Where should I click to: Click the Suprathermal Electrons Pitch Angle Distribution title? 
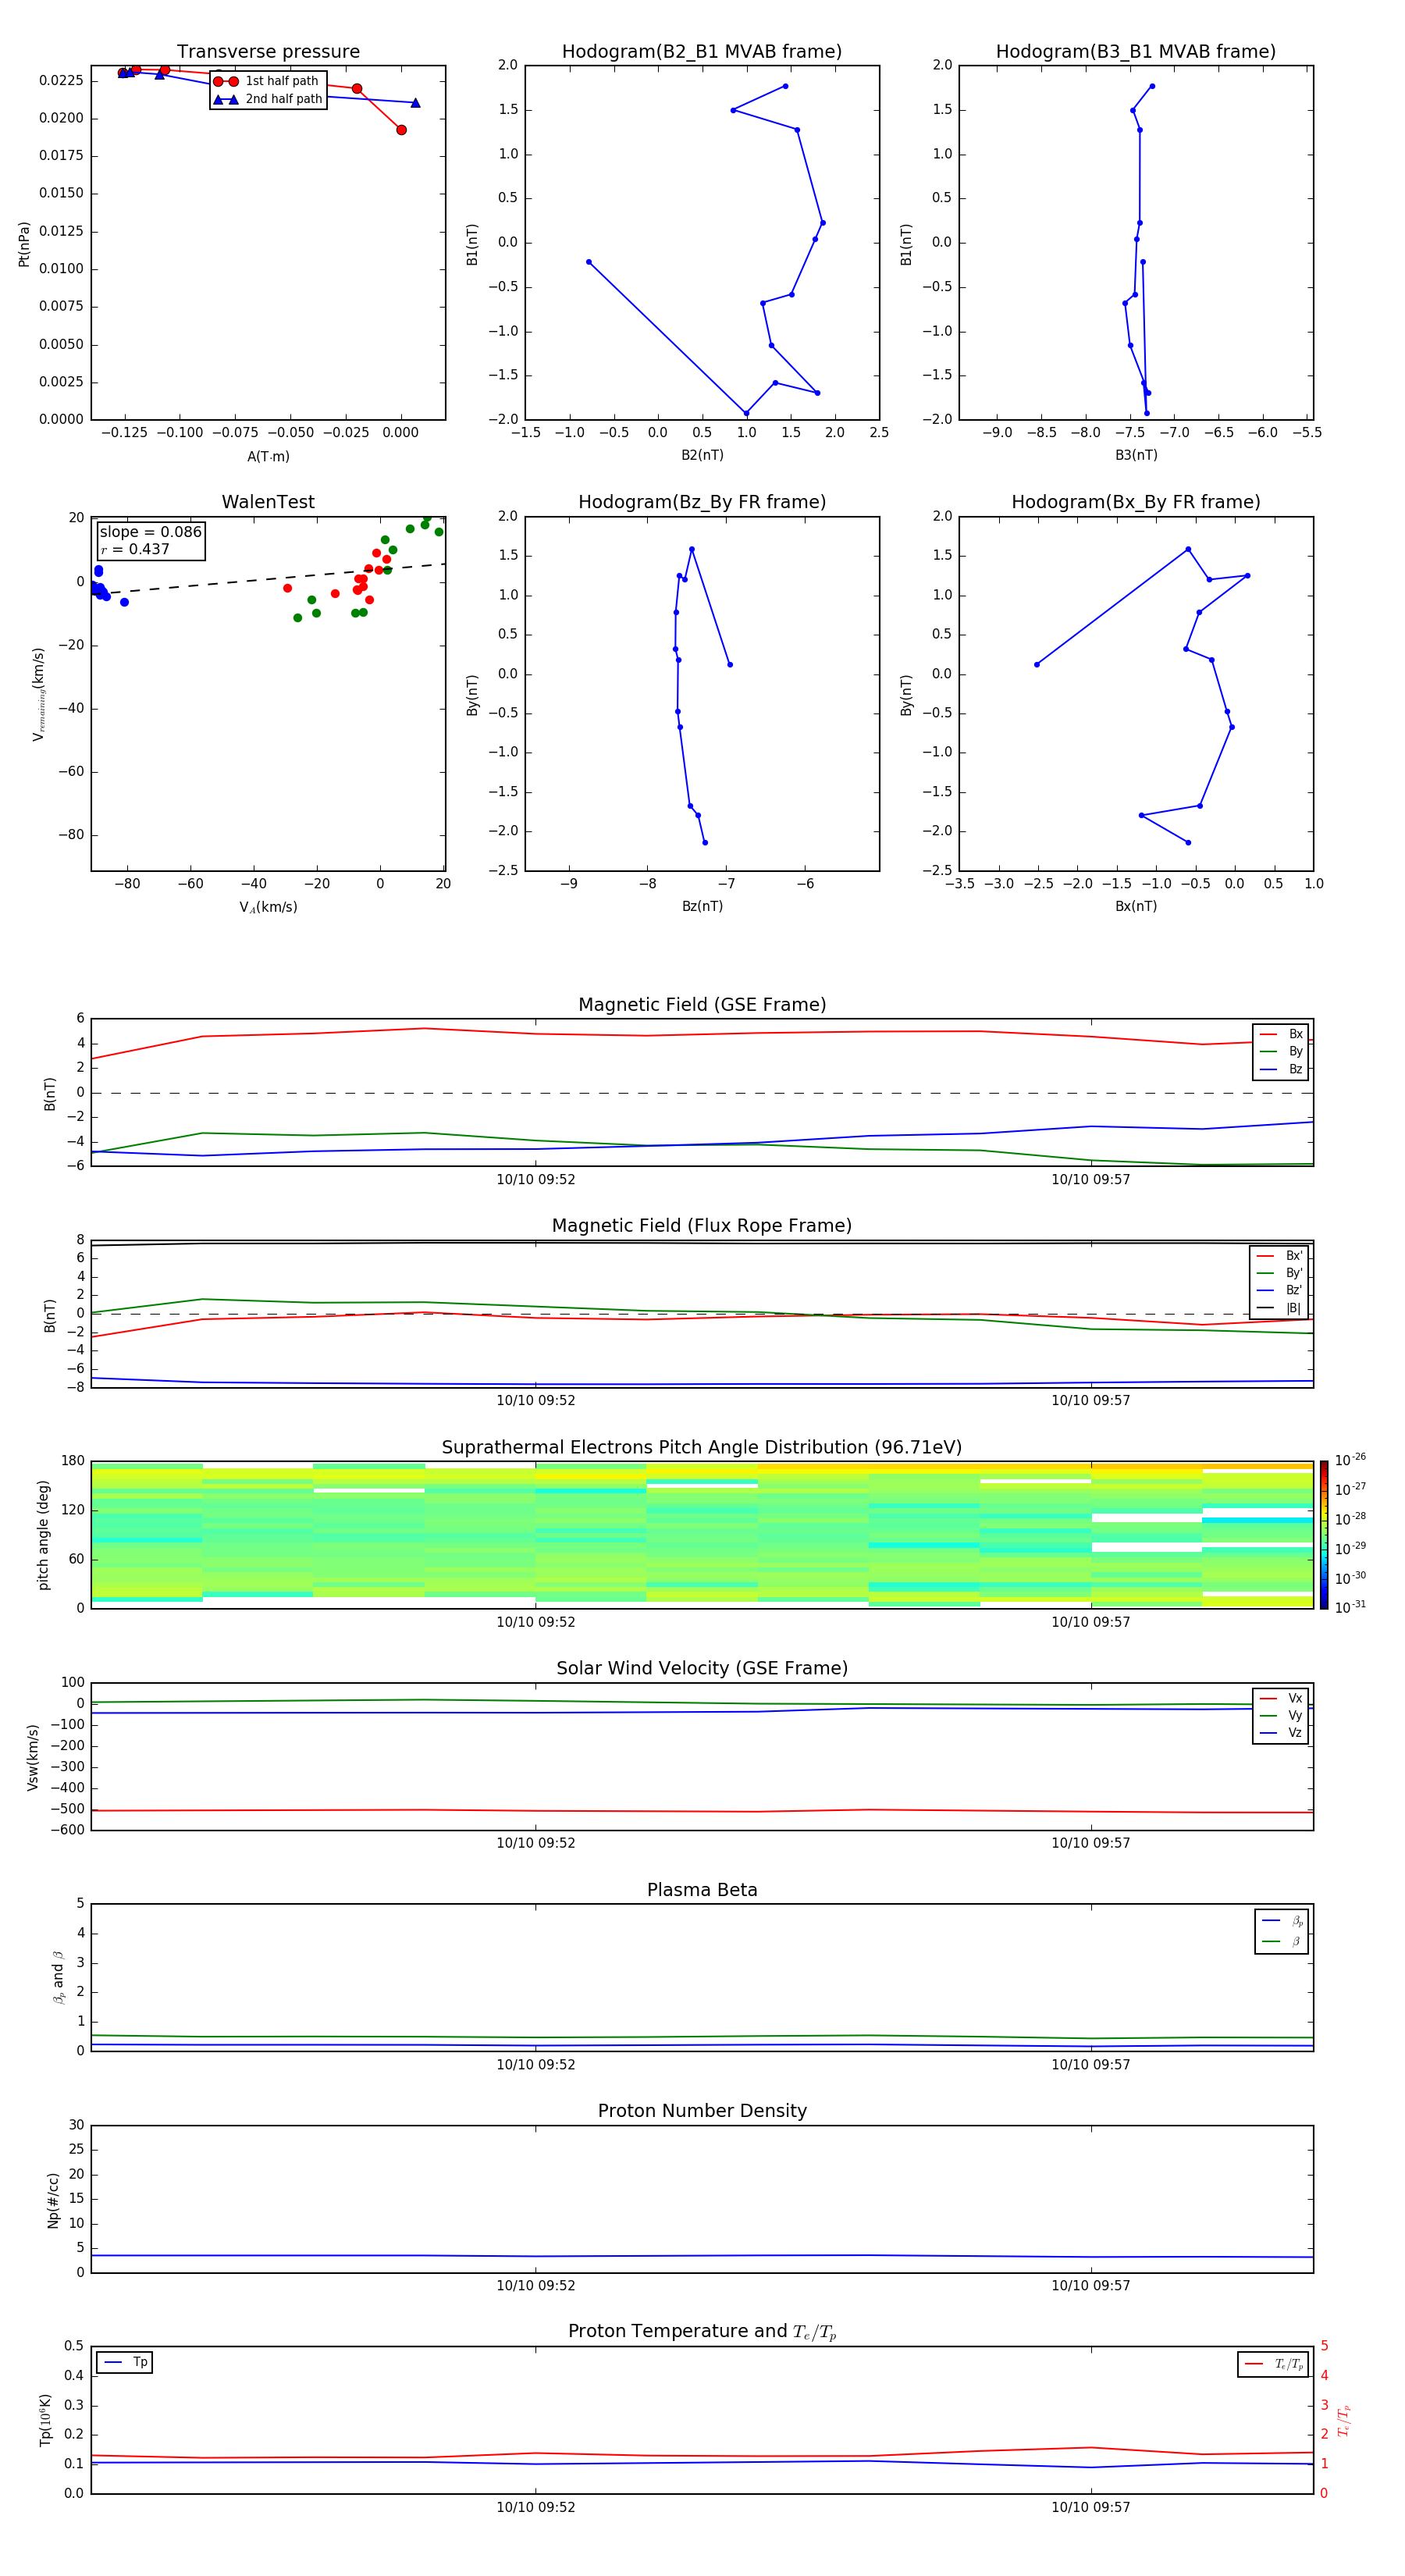point(702,1448)
